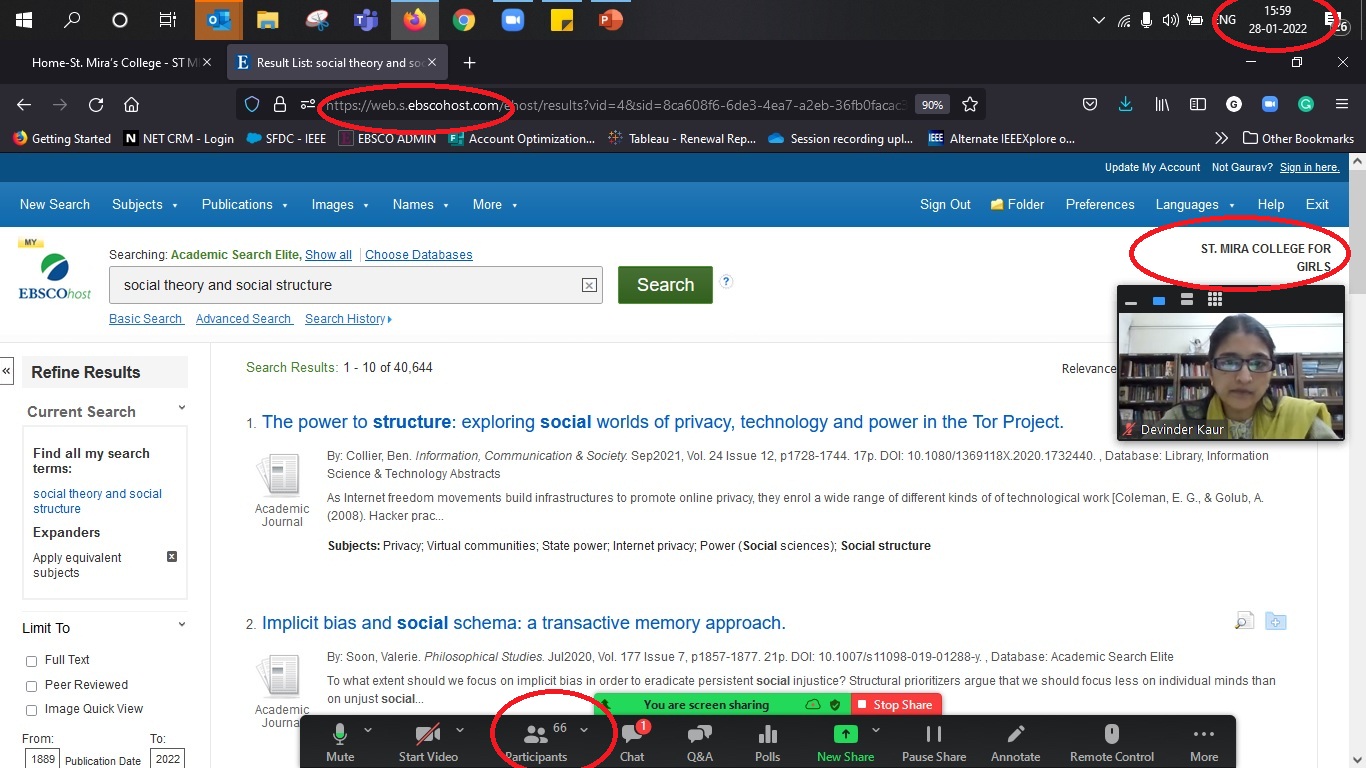The height and width of the screenshot is (768, 1366).
Task: Add the second article to the folder
Action: [x=1276, y=621]
